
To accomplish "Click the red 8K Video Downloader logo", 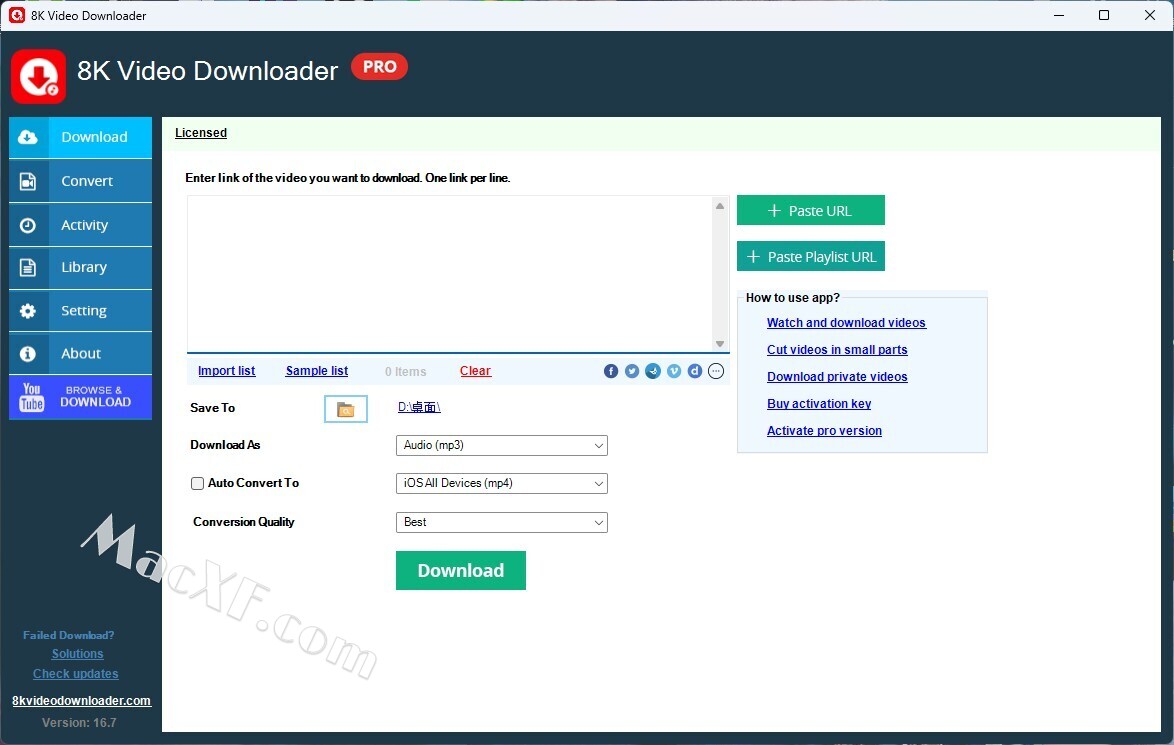I will [x=38, y=76].
